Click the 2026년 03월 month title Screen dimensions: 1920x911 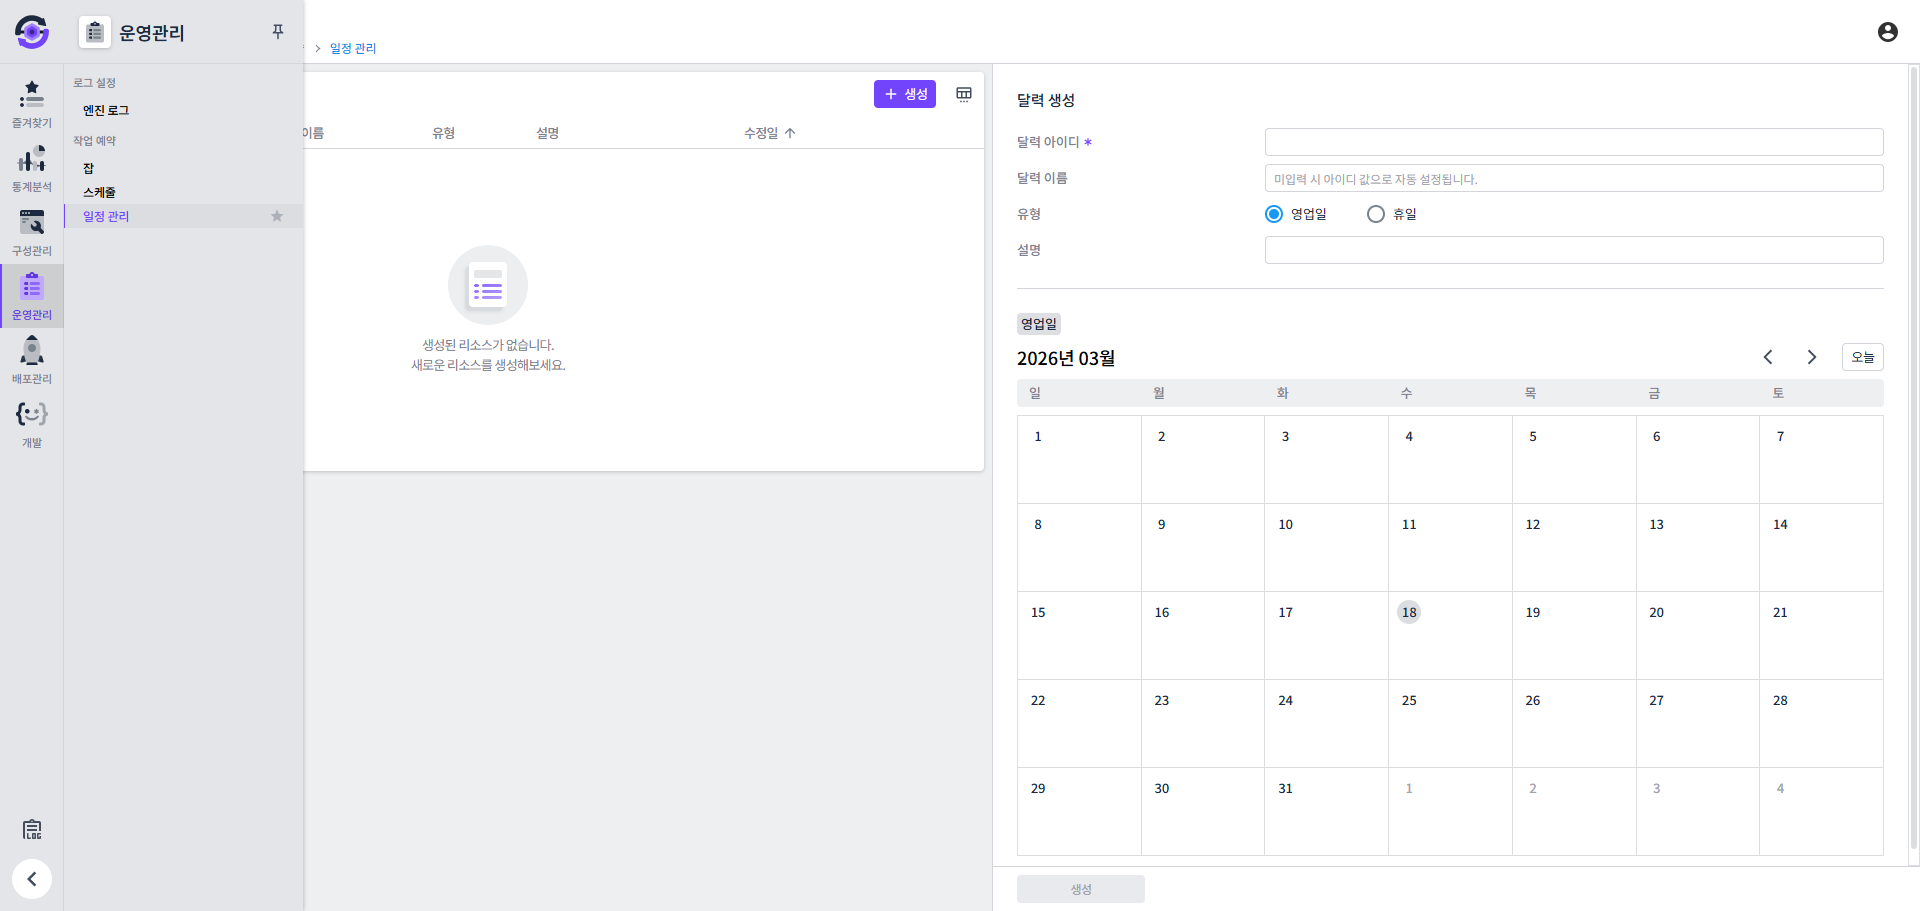(x=1066, y=358)
